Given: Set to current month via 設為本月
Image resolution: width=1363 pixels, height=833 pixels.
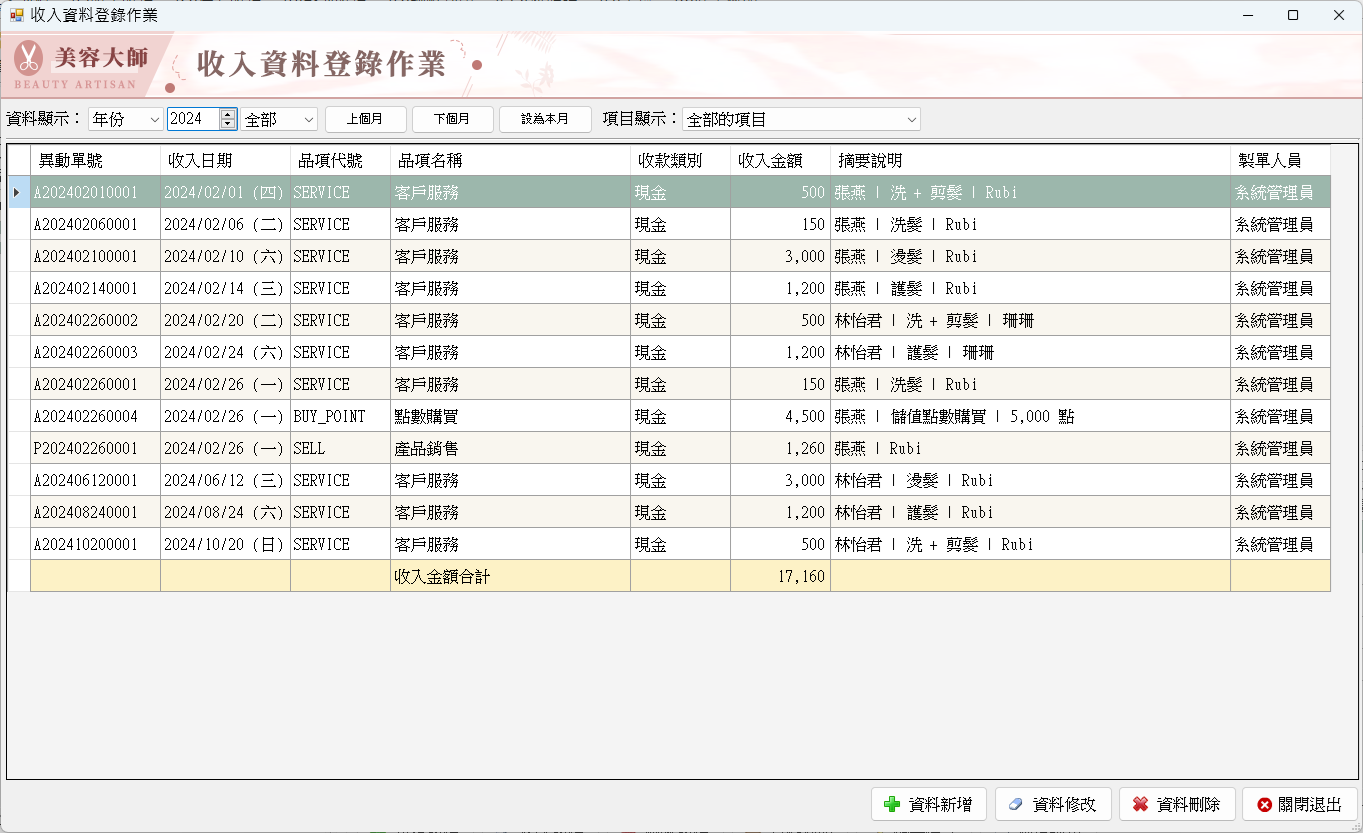Looking at the screenshot, I should [545, 119].
